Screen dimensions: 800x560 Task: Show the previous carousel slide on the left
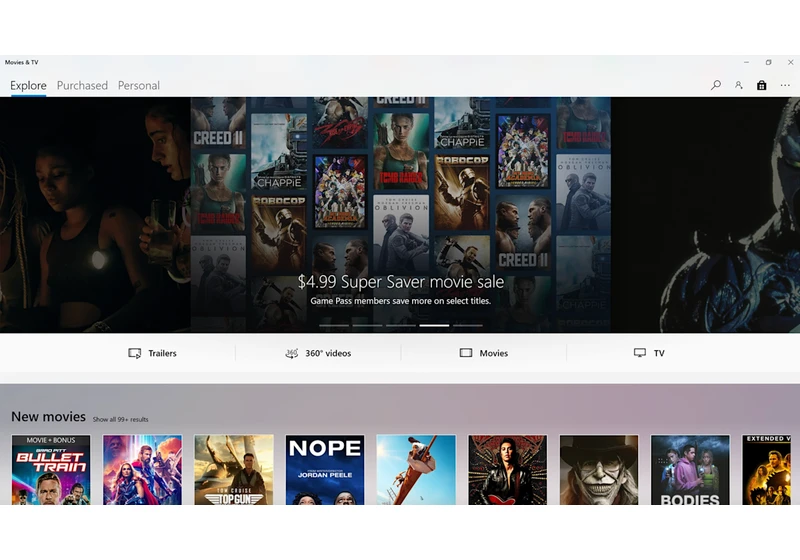point(95,215)
